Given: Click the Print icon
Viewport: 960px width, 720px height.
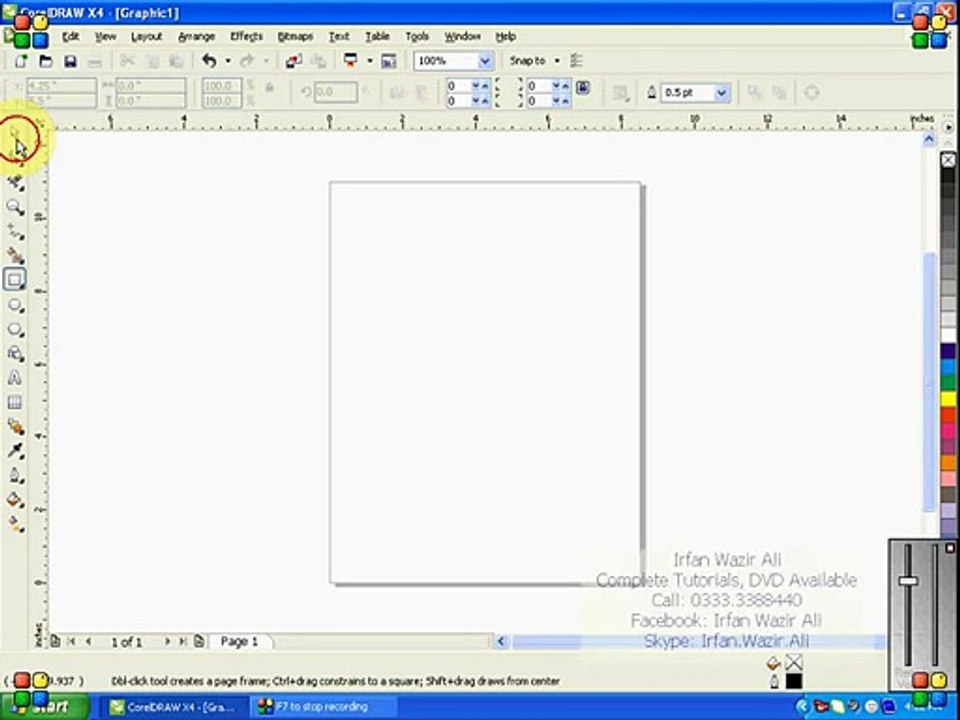Looking at the screenshot, I should click(94, 61).
